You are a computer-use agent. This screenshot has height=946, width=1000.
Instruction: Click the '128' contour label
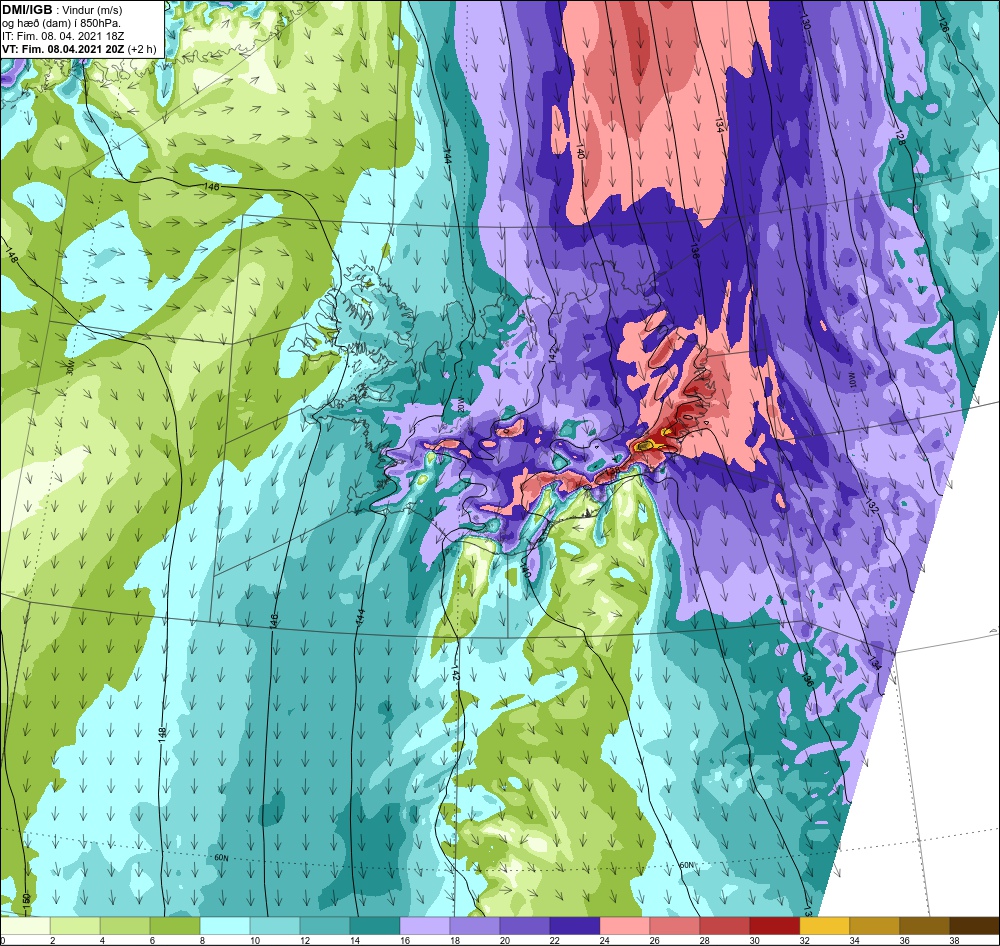[x=900, y=139]
